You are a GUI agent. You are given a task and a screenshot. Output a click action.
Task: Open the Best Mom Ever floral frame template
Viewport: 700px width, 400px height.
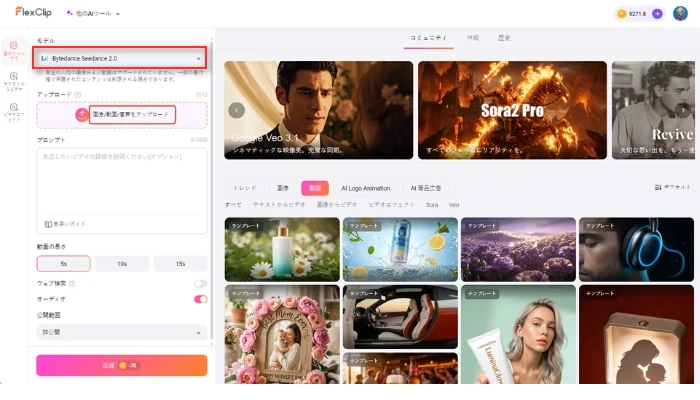pos(282,335)
